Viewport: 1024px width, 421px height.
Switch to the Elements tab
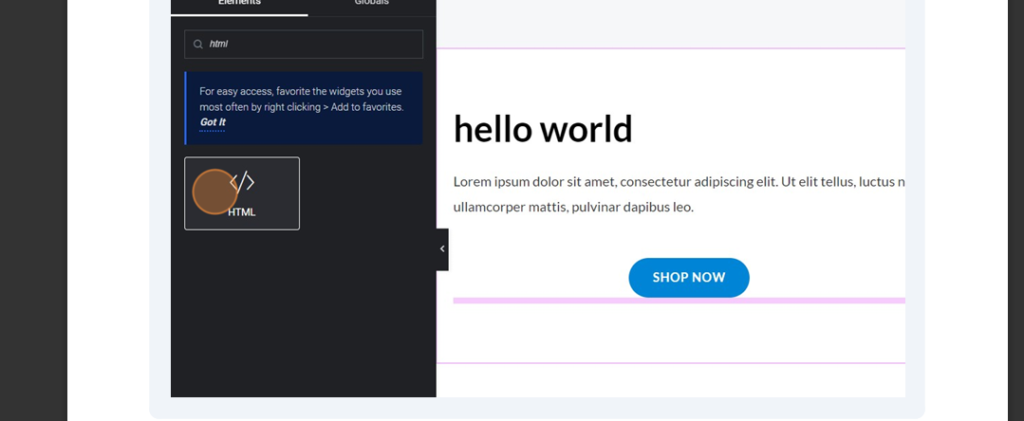tap(239, 4)
